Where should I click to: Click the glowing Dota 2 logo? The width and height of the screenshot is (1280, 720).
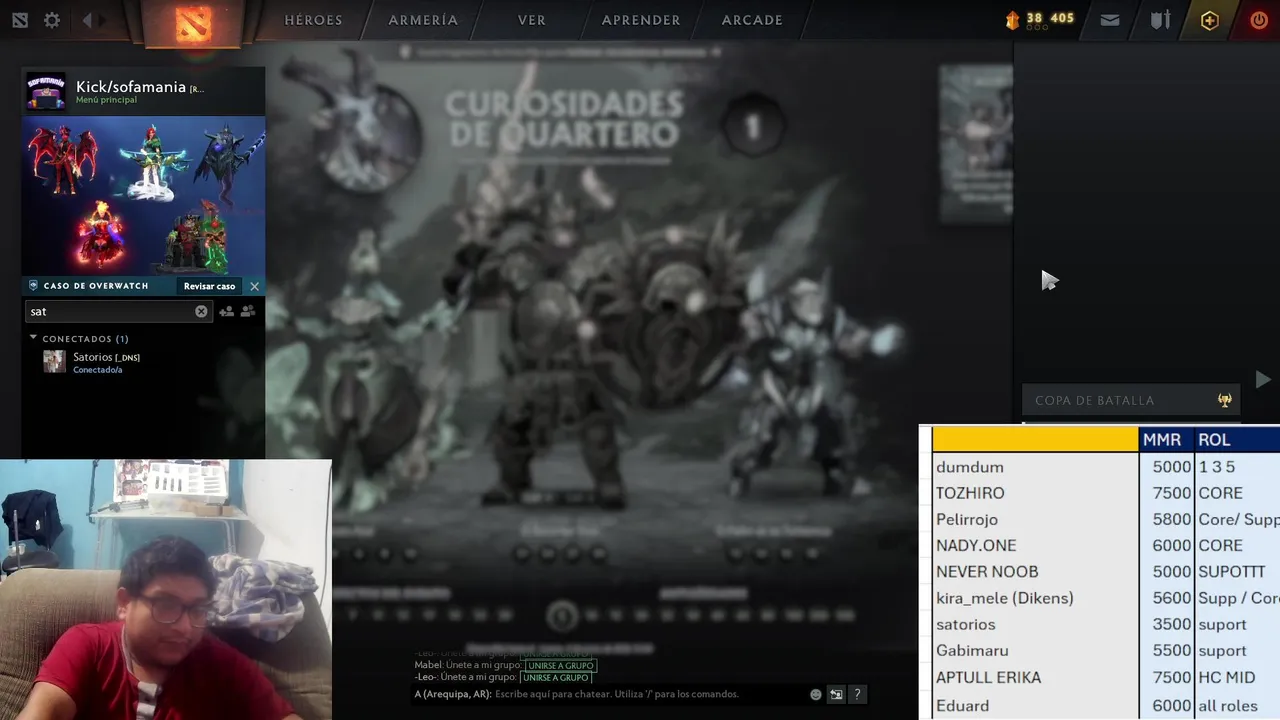click(x=193, y=23)
